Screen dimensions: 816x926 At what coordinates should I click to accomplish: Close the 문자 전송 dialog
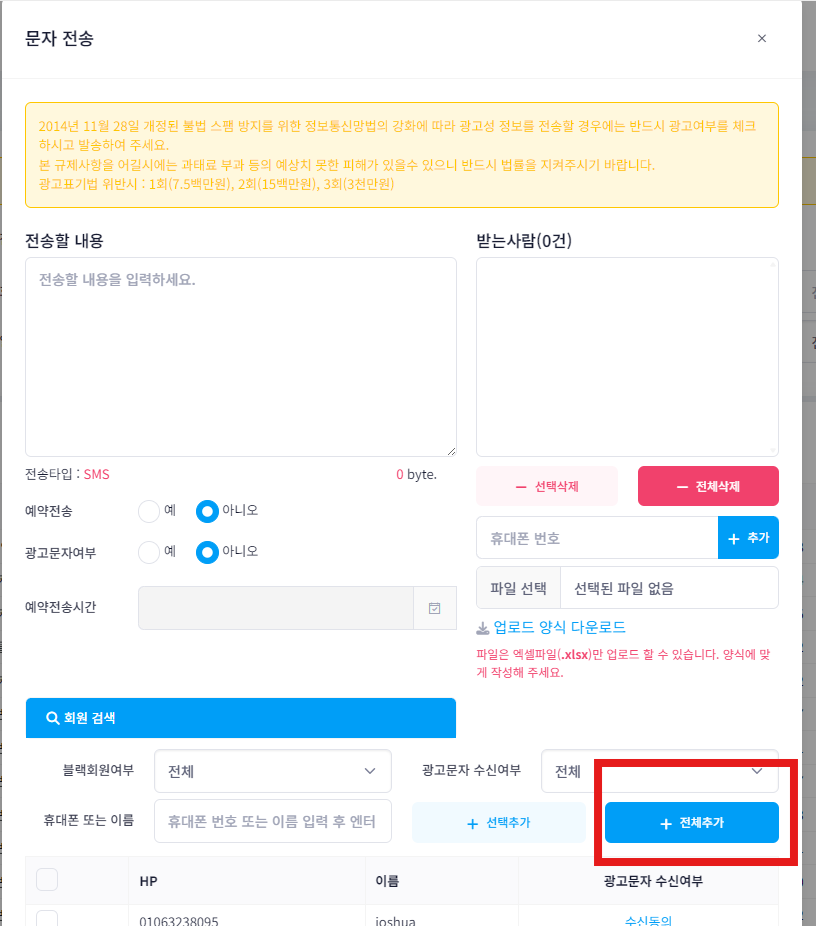point(762,39)
